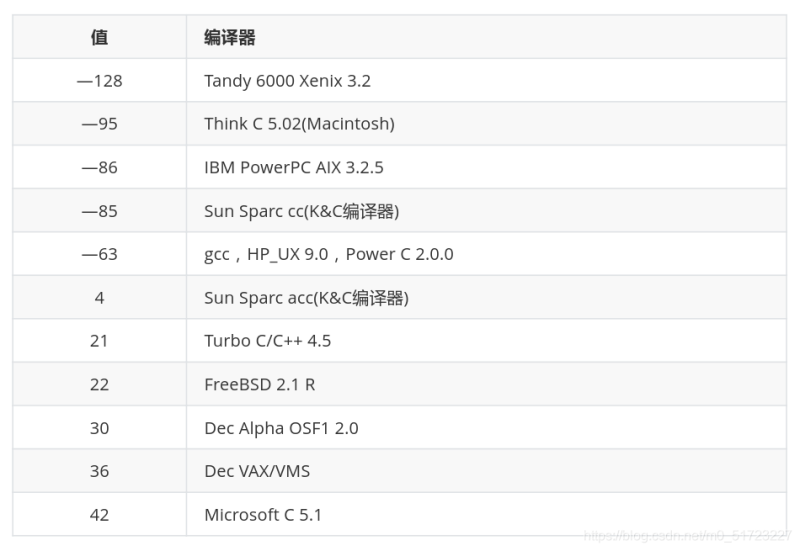800x551 pixels.
Task: Select Think C 5.02(Macintosh) entry
Action: coord(299,124)
